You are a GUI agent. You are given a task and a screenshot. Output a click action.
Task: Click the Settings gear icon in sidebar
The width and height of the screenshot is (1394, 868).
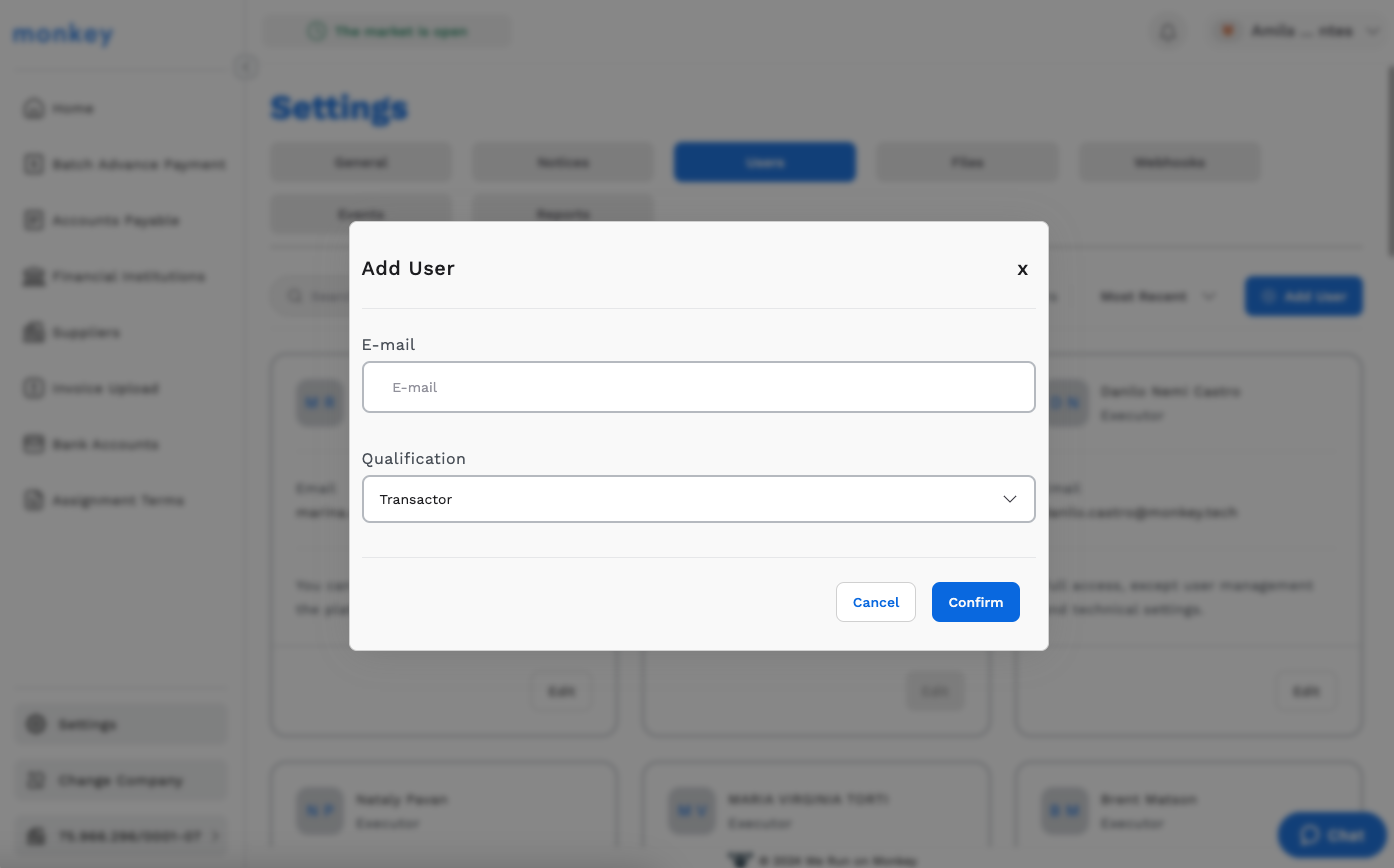click(x=36, y=724)
